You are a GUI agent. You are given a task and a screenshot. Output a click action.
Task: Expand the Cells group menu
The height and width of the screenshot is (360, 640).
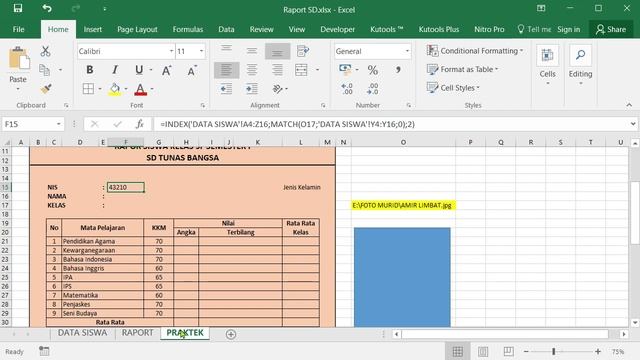pos(547,66)
